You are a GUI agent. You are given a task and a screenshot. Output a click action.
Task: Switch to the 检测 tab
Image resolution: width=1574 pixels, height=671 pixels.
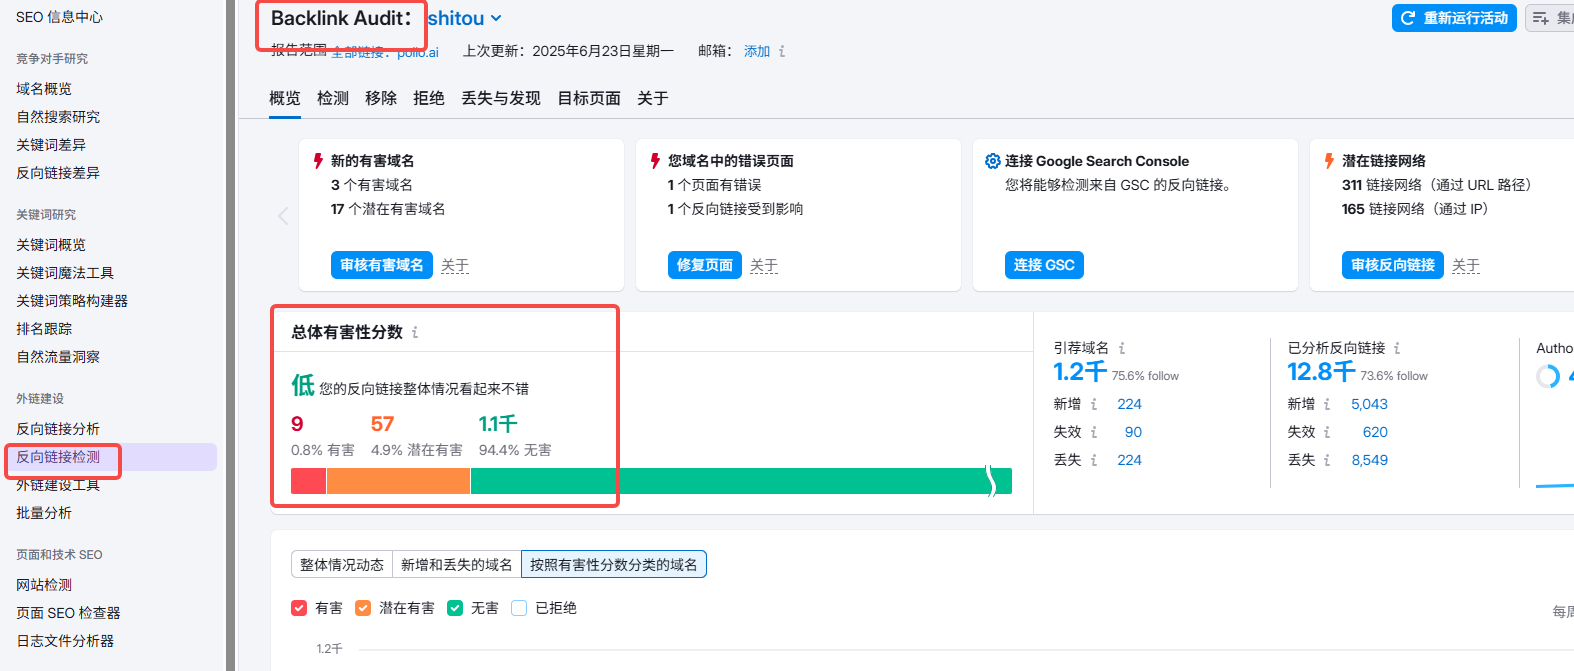(x=333, y=98)
